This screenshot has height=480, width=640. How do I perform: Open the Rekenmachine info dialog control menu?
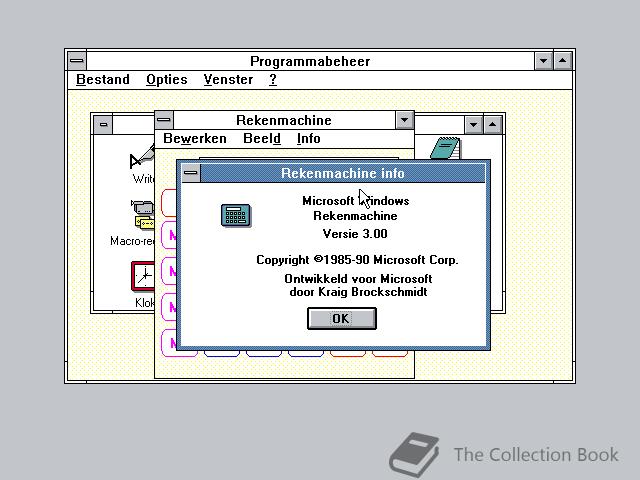[191, 173]
